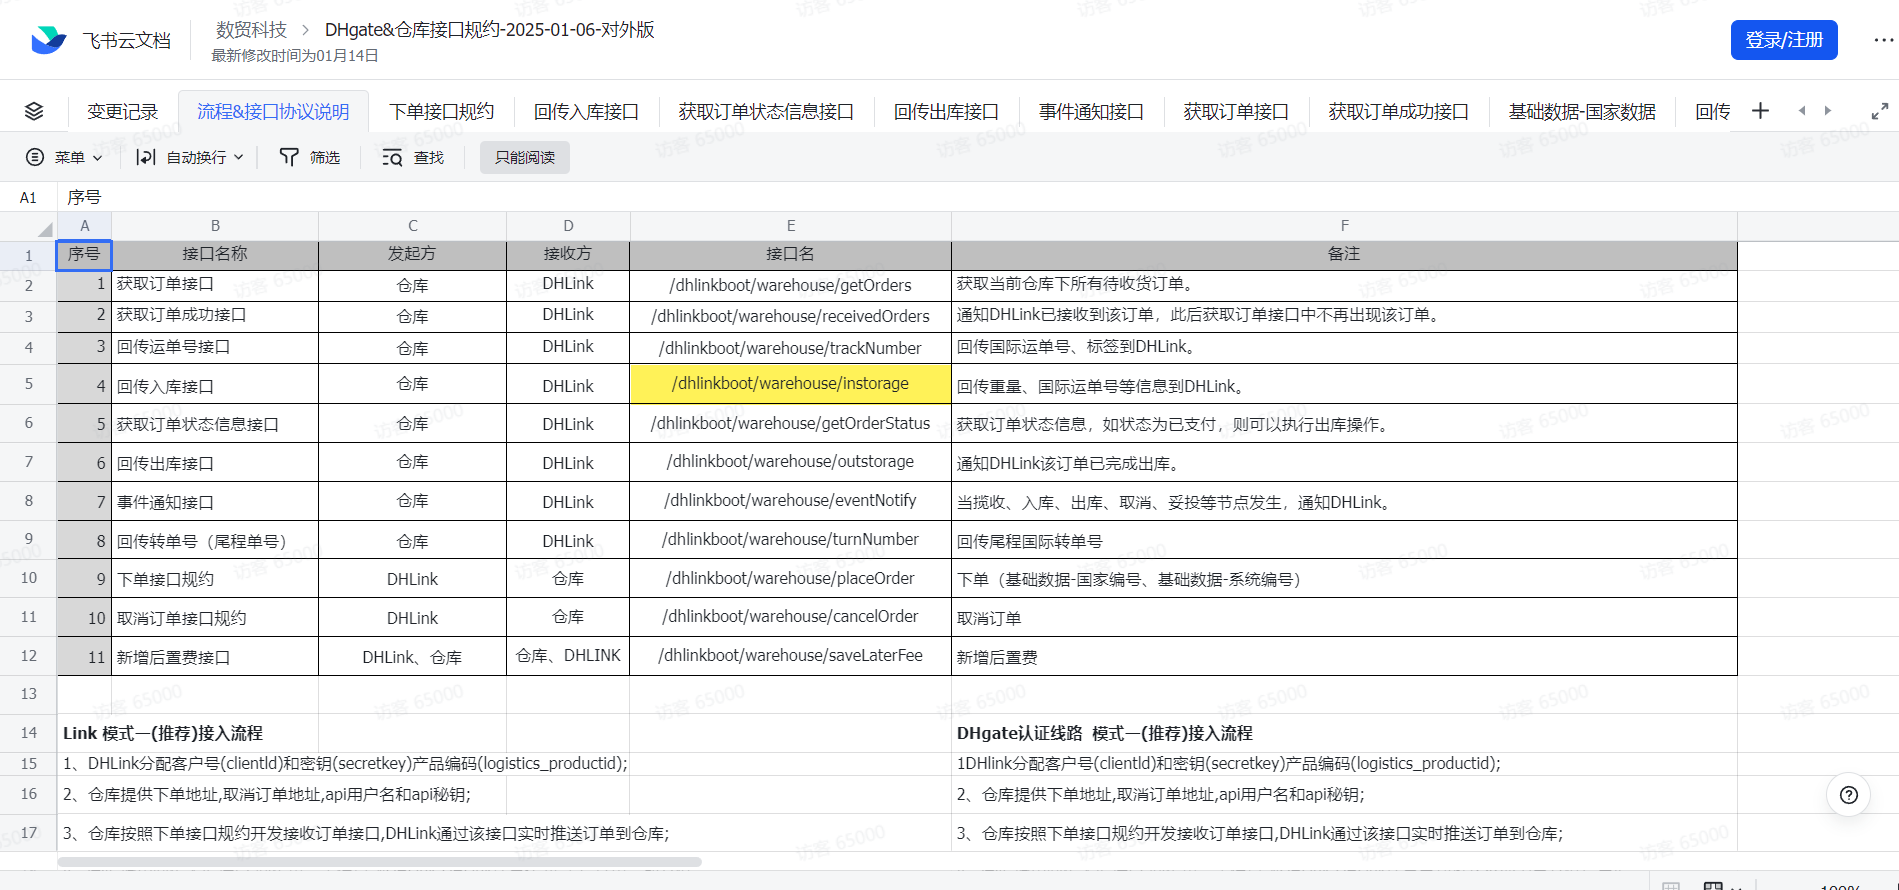
Task: Expand the 菜单 dropdown
Action: point(64,157)
